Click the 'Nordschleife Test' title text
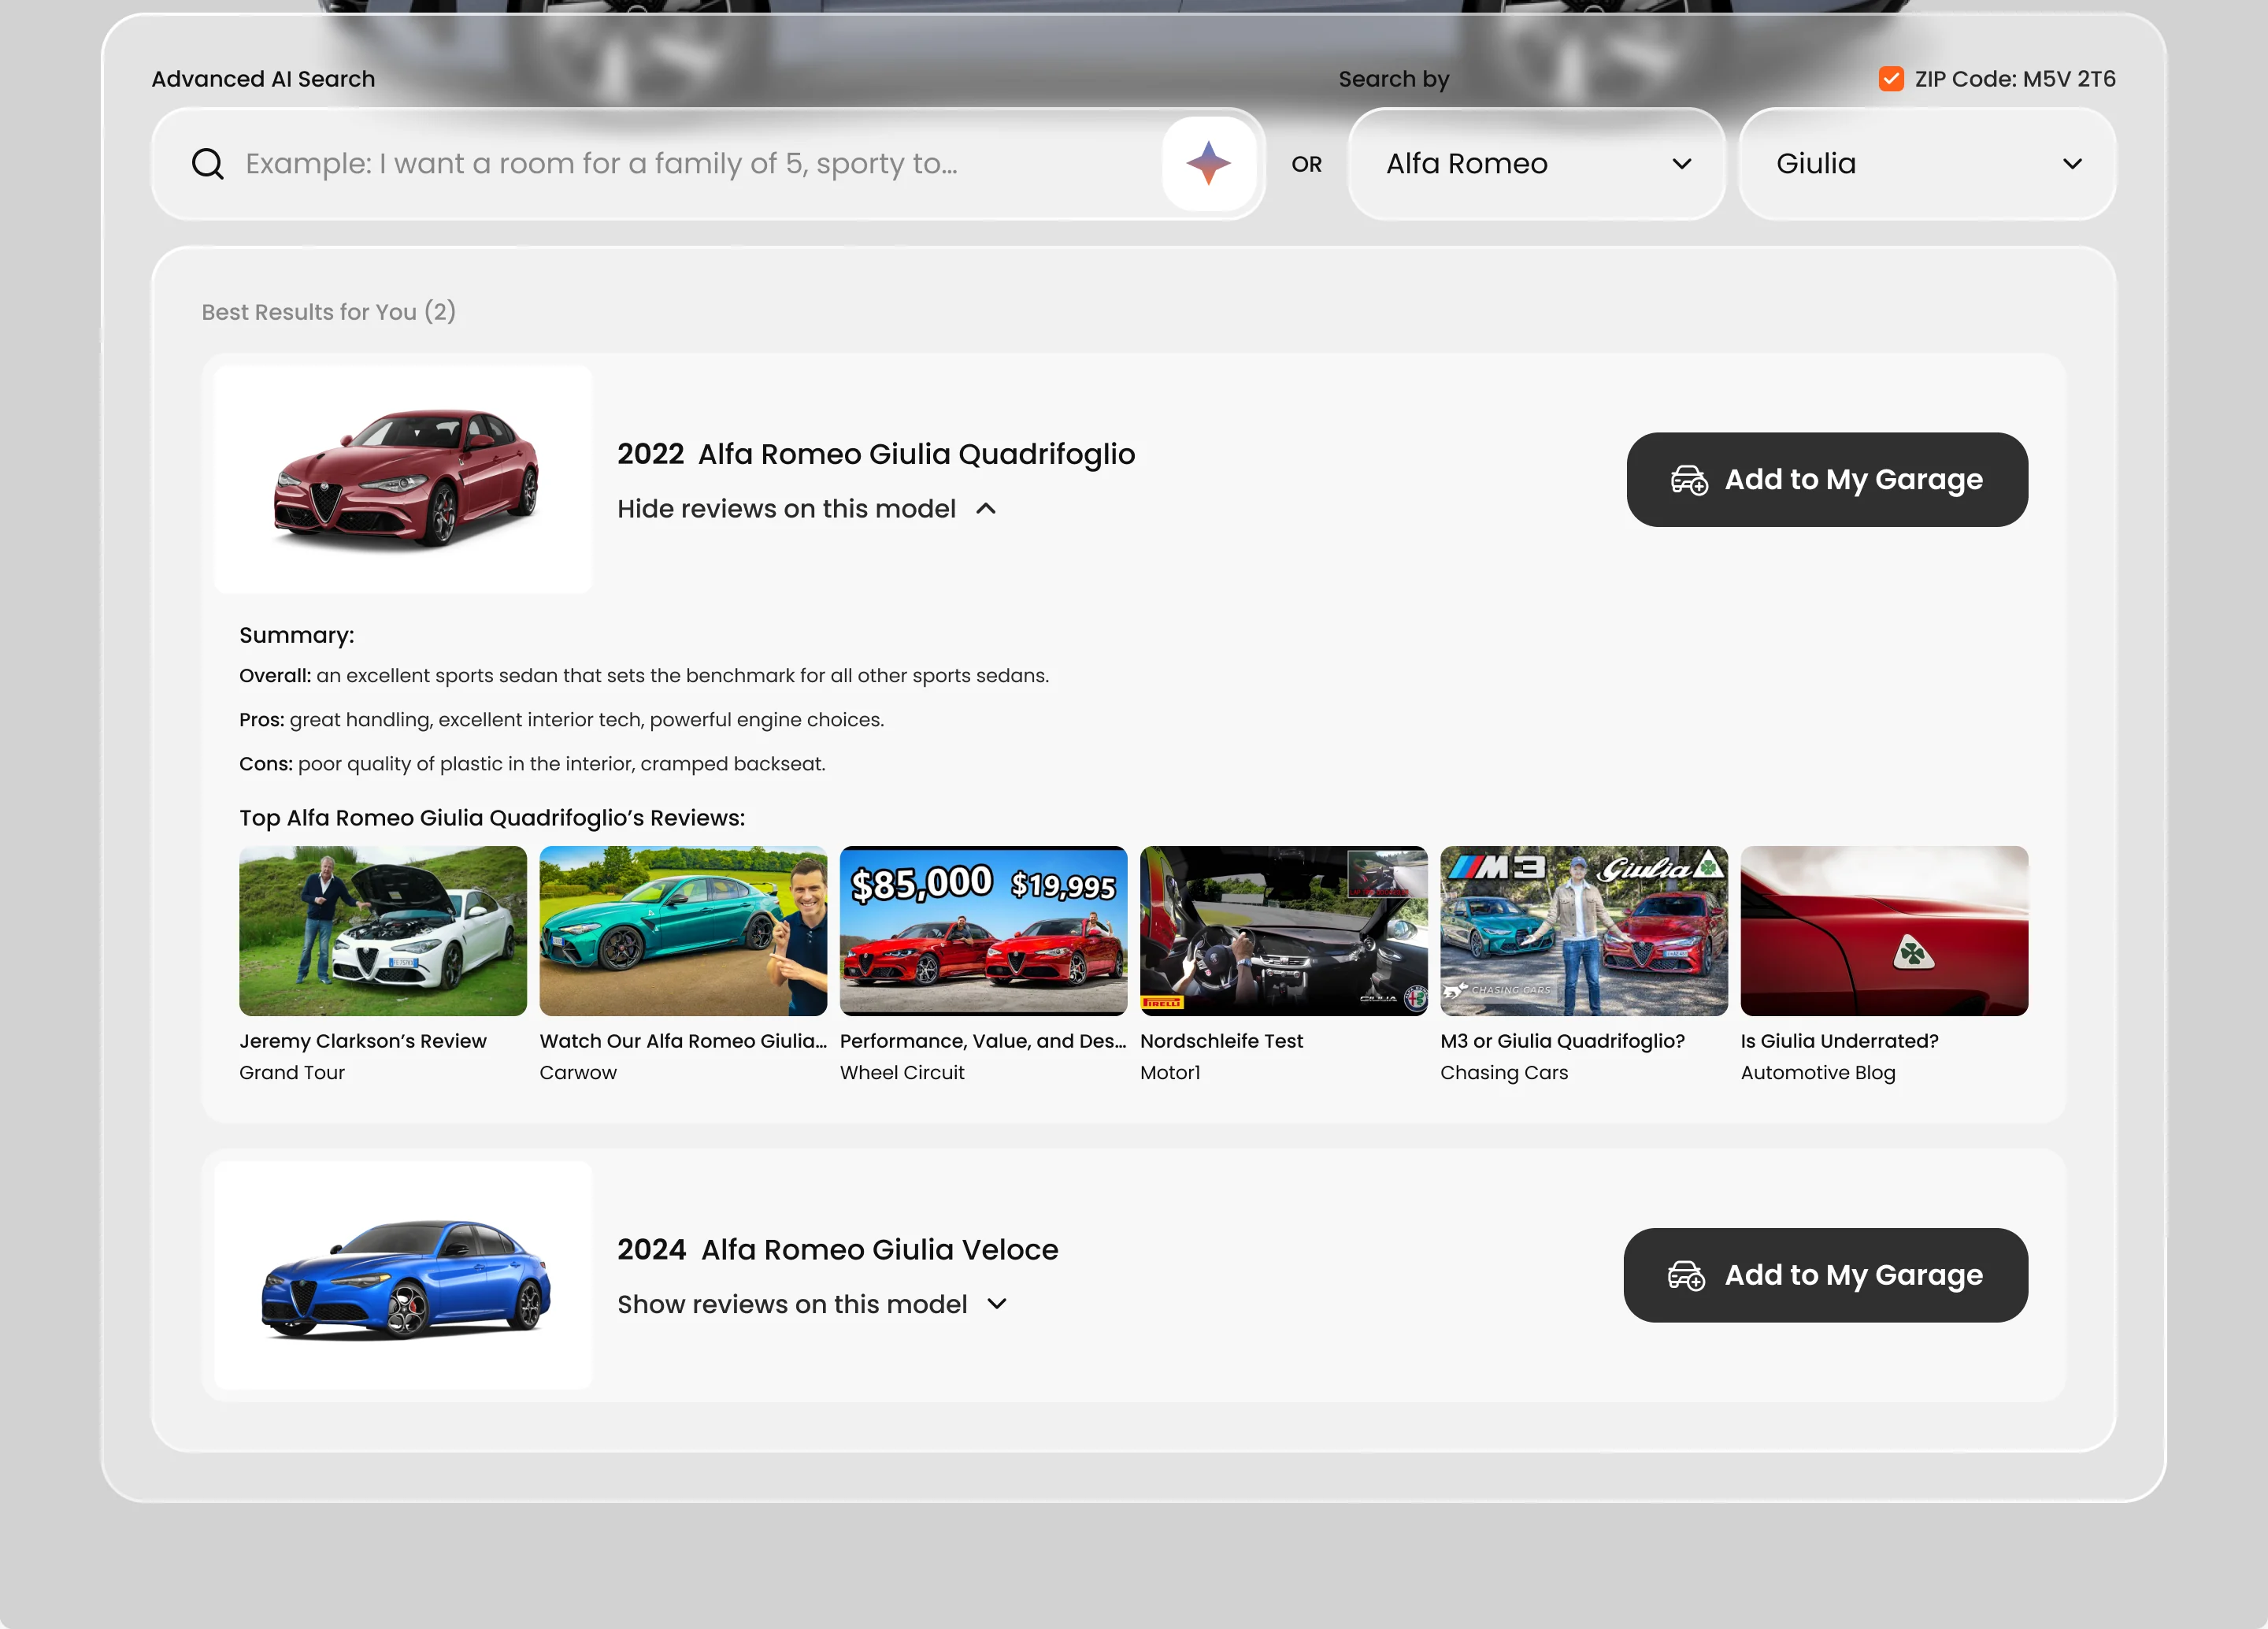This screenshot has width=2268, height=1629. coord(1221,1041)
